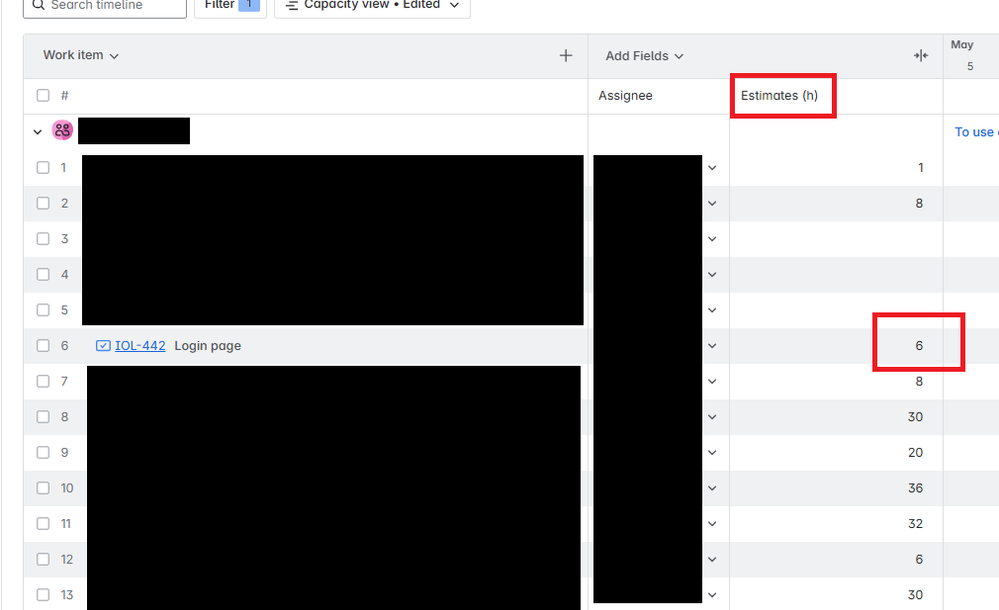Click the task type icon for IOL-442

click(103, 345)
